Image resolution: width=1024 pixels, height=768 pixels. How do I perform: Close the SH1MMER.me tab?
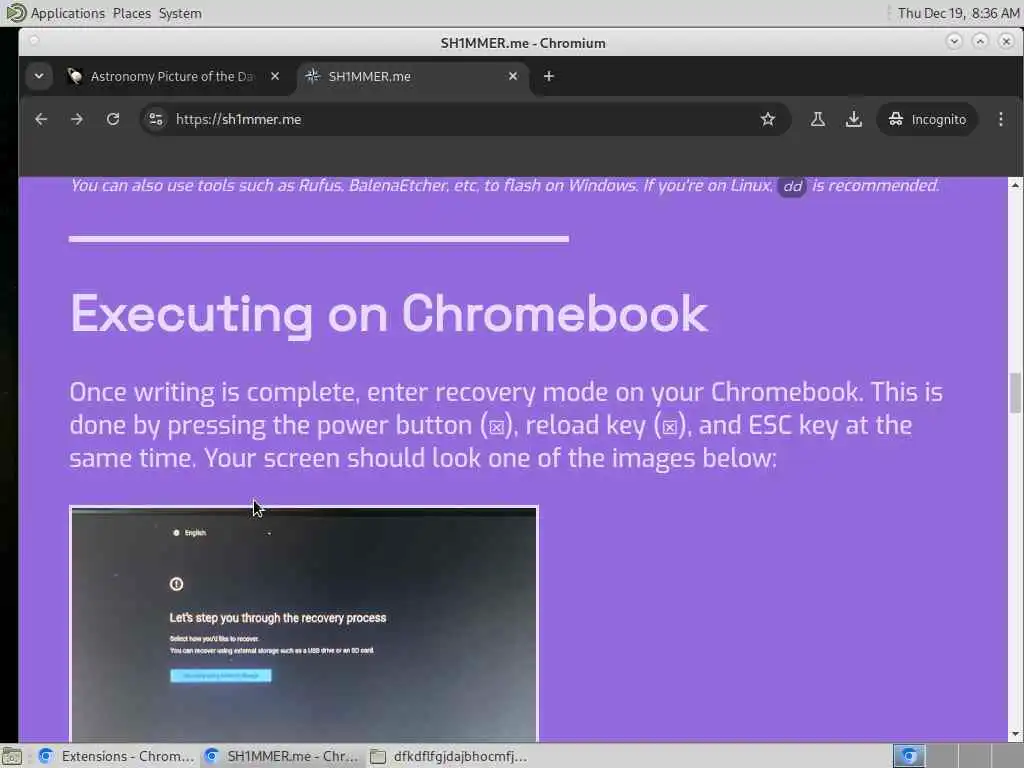tap(513, 76)
